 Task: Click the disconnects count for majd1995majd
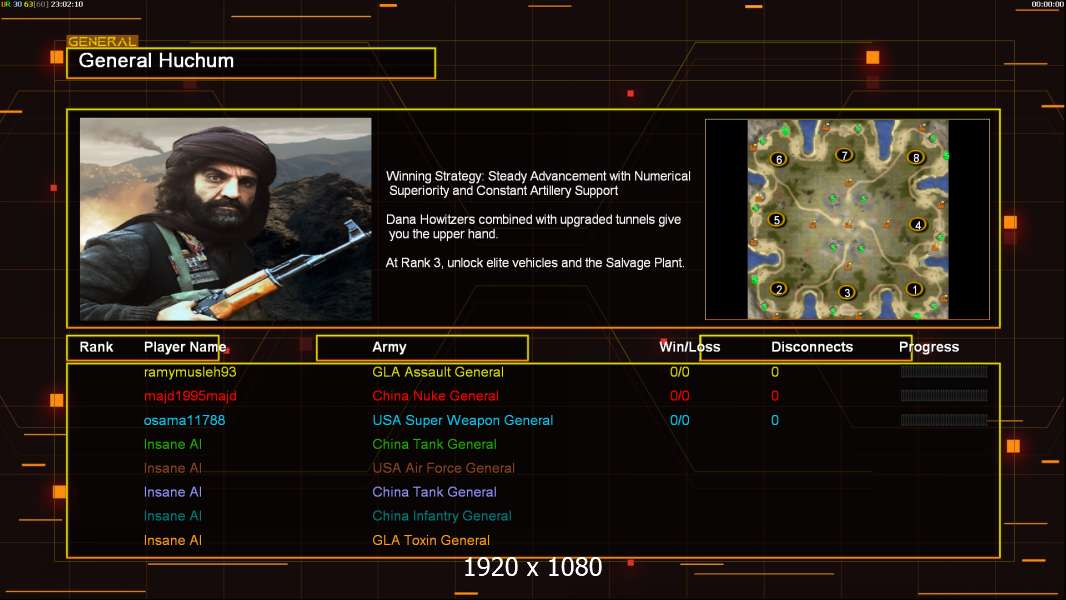point(774,396)
